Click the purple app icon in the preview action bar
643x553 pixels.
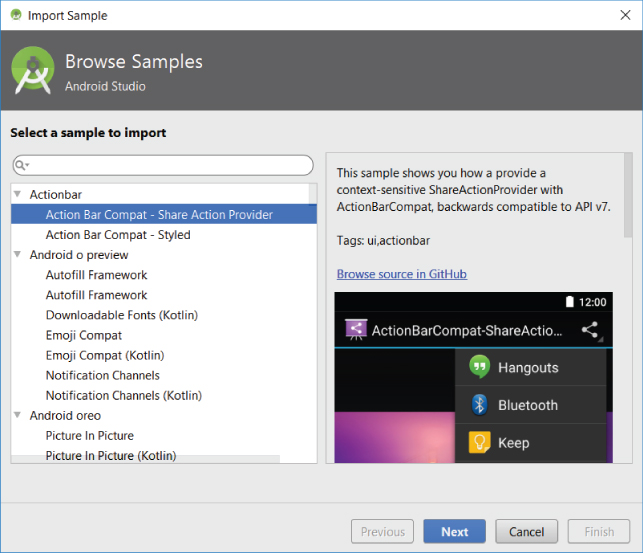pos(356,330)
